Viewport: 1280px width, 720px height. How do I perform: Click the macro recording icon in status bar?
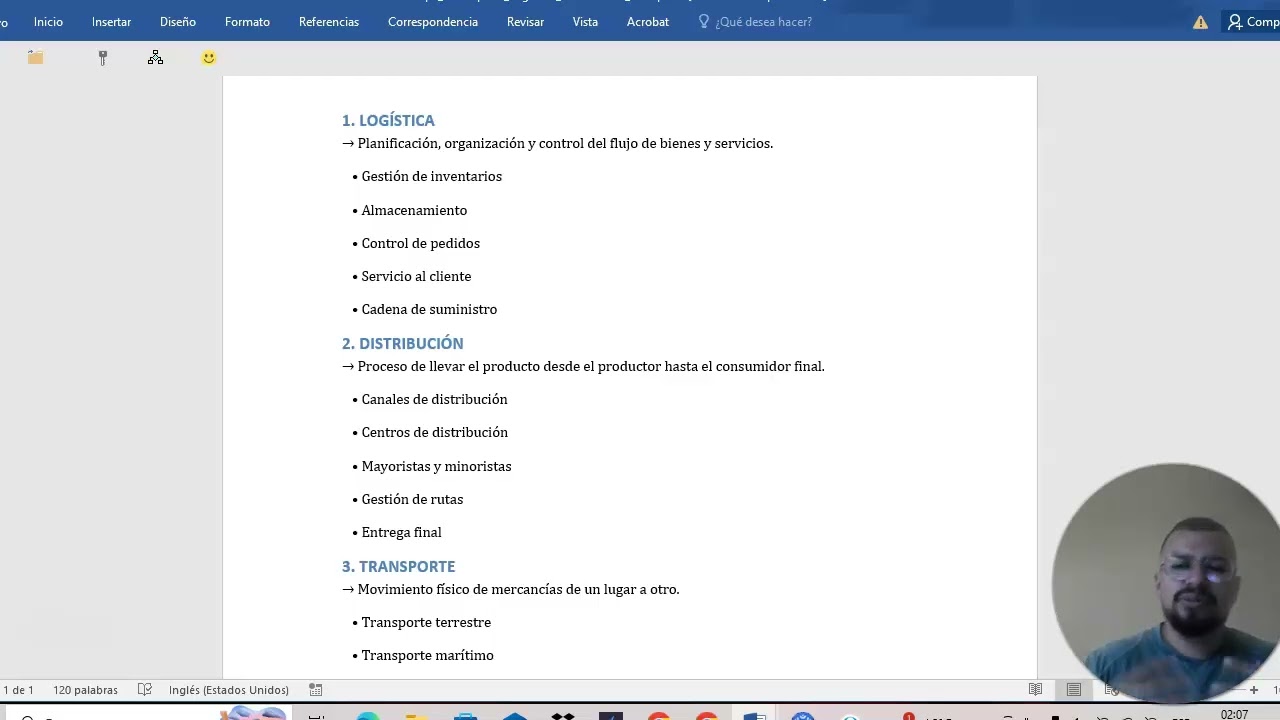316,690
